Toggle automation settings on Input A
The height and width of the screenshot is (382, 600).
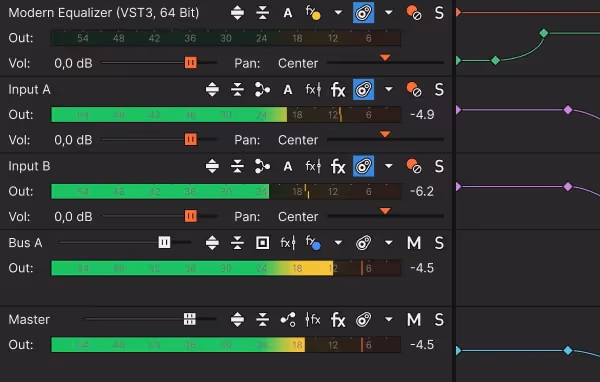click(x=363, y=90)
